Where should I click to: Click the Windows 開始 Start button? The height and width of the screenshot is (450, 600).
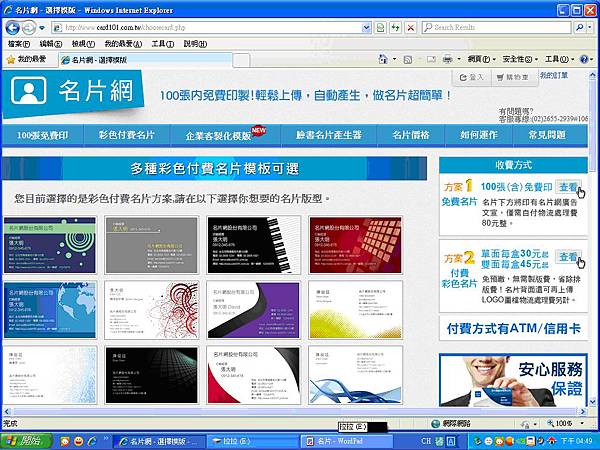[26, 441]
